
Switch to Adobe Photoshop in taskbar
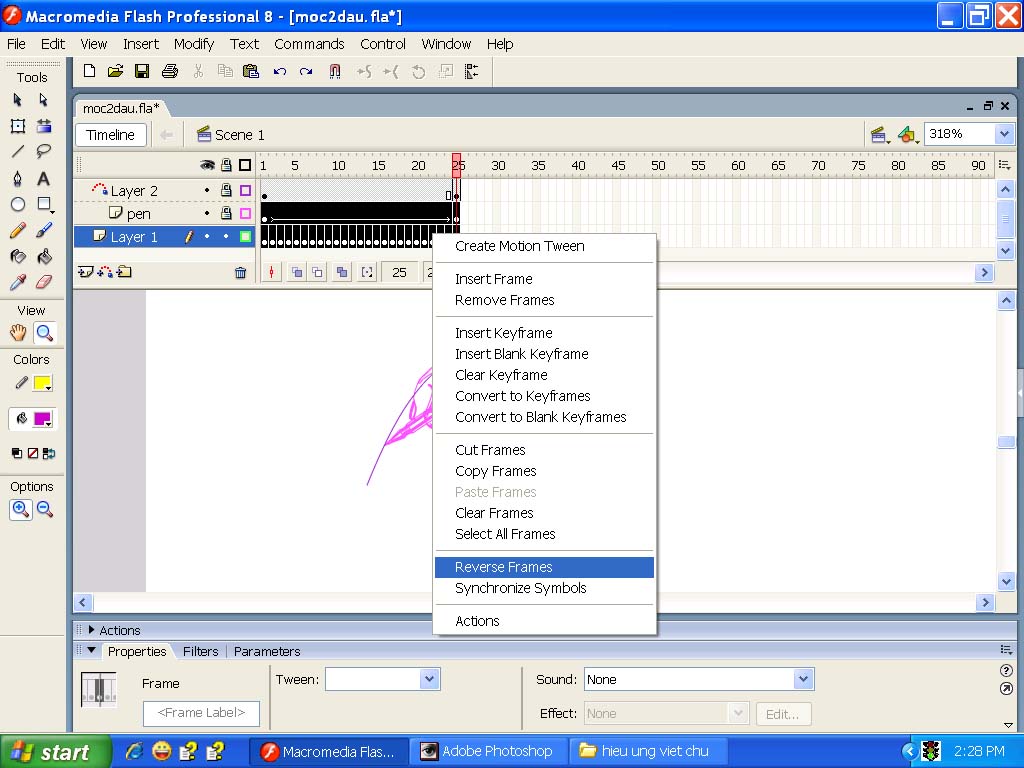(x=489, y=752)
